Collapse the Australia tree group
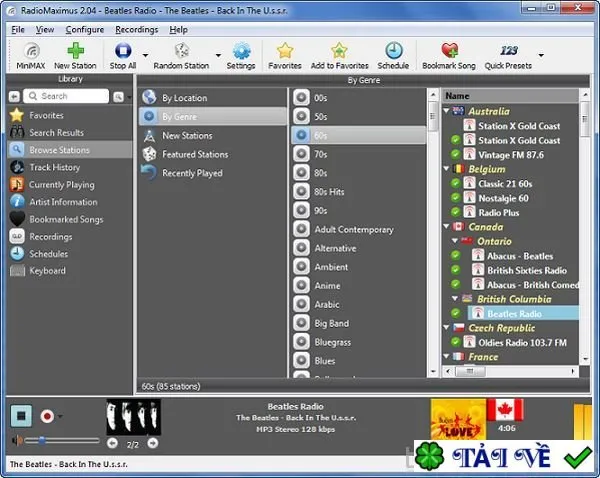The width and height of the screenshot is (600, 478). [446, 111]
